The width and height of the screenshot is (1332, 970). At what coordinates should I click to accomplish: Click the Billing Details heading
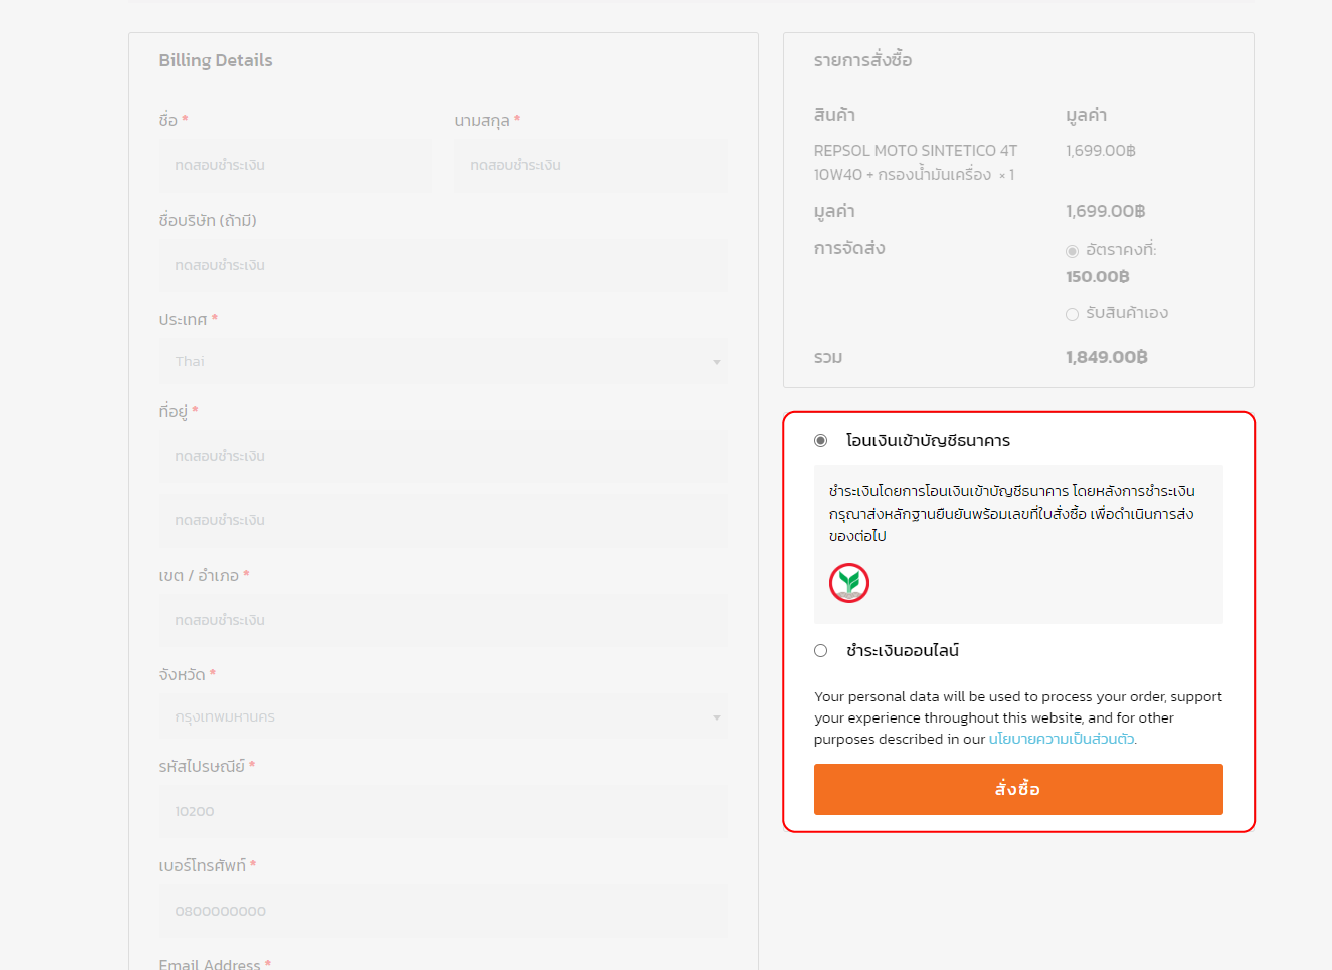click(215, 60)
